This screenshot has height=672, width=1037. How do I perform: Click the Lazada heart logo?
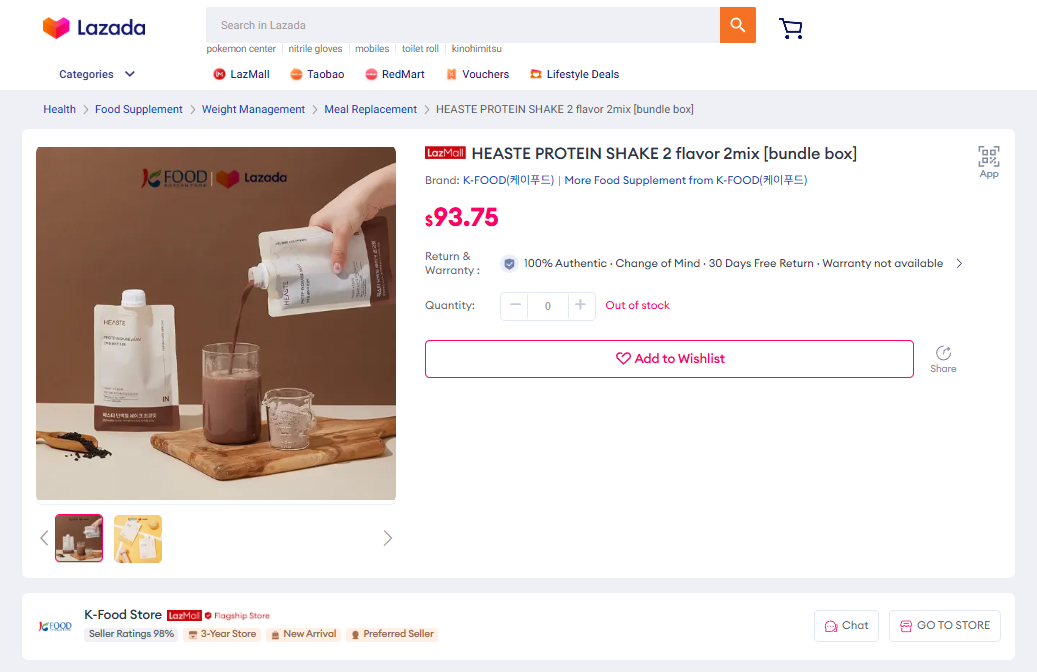click(x=56, y=27)
